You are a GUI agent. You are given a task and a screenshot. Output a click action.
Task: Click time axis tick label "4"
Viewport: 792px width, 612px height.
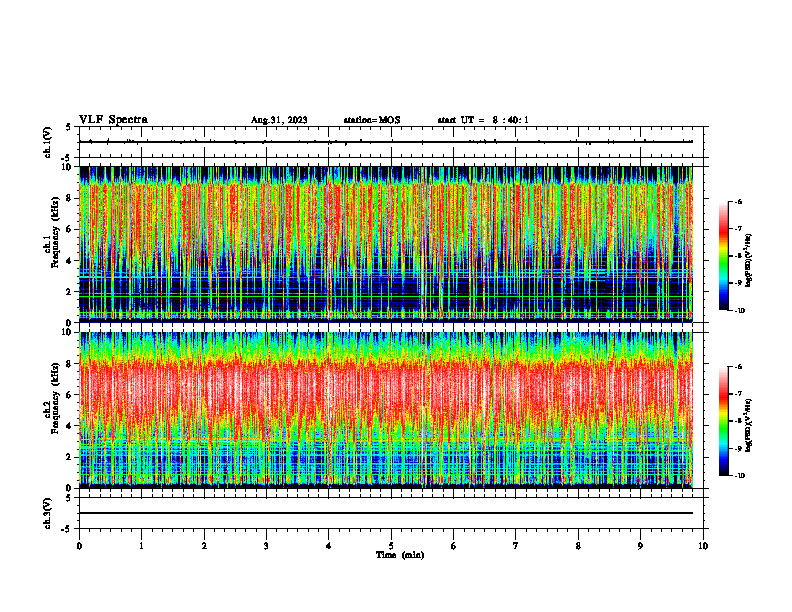pyautogui.click(x=329, y=546)
